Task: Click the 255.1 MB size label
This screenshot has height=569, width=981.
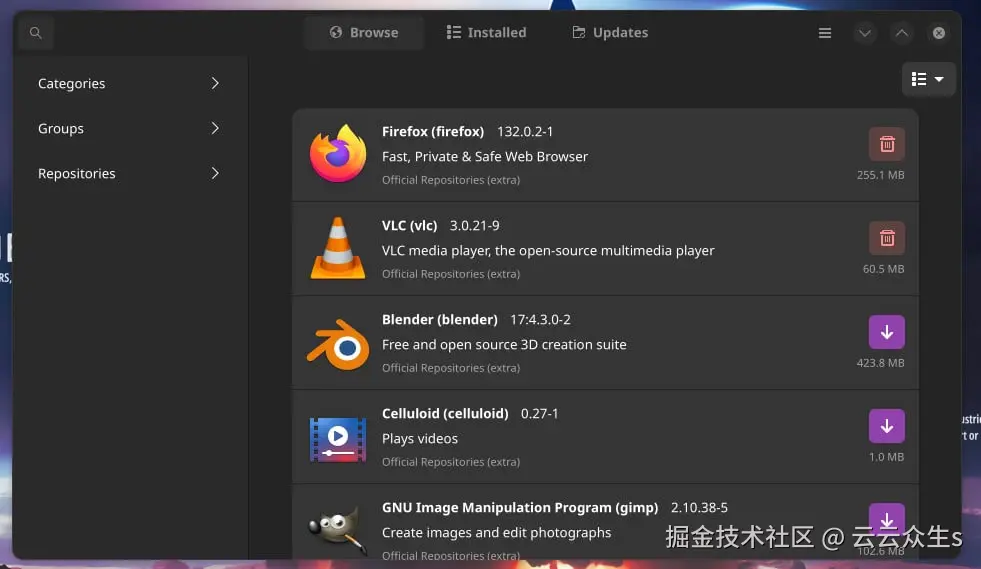Action: [880, 175]
